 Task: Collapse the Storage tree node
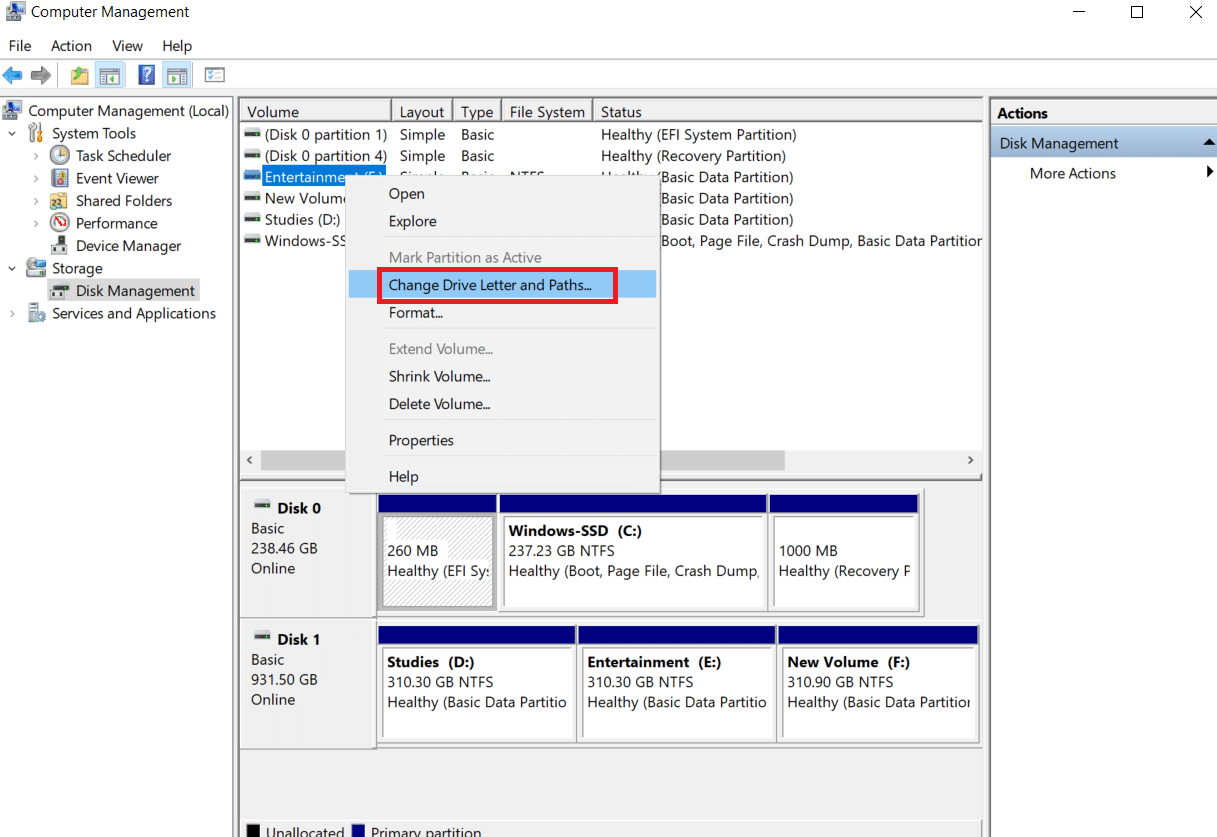tap(12, 268)
